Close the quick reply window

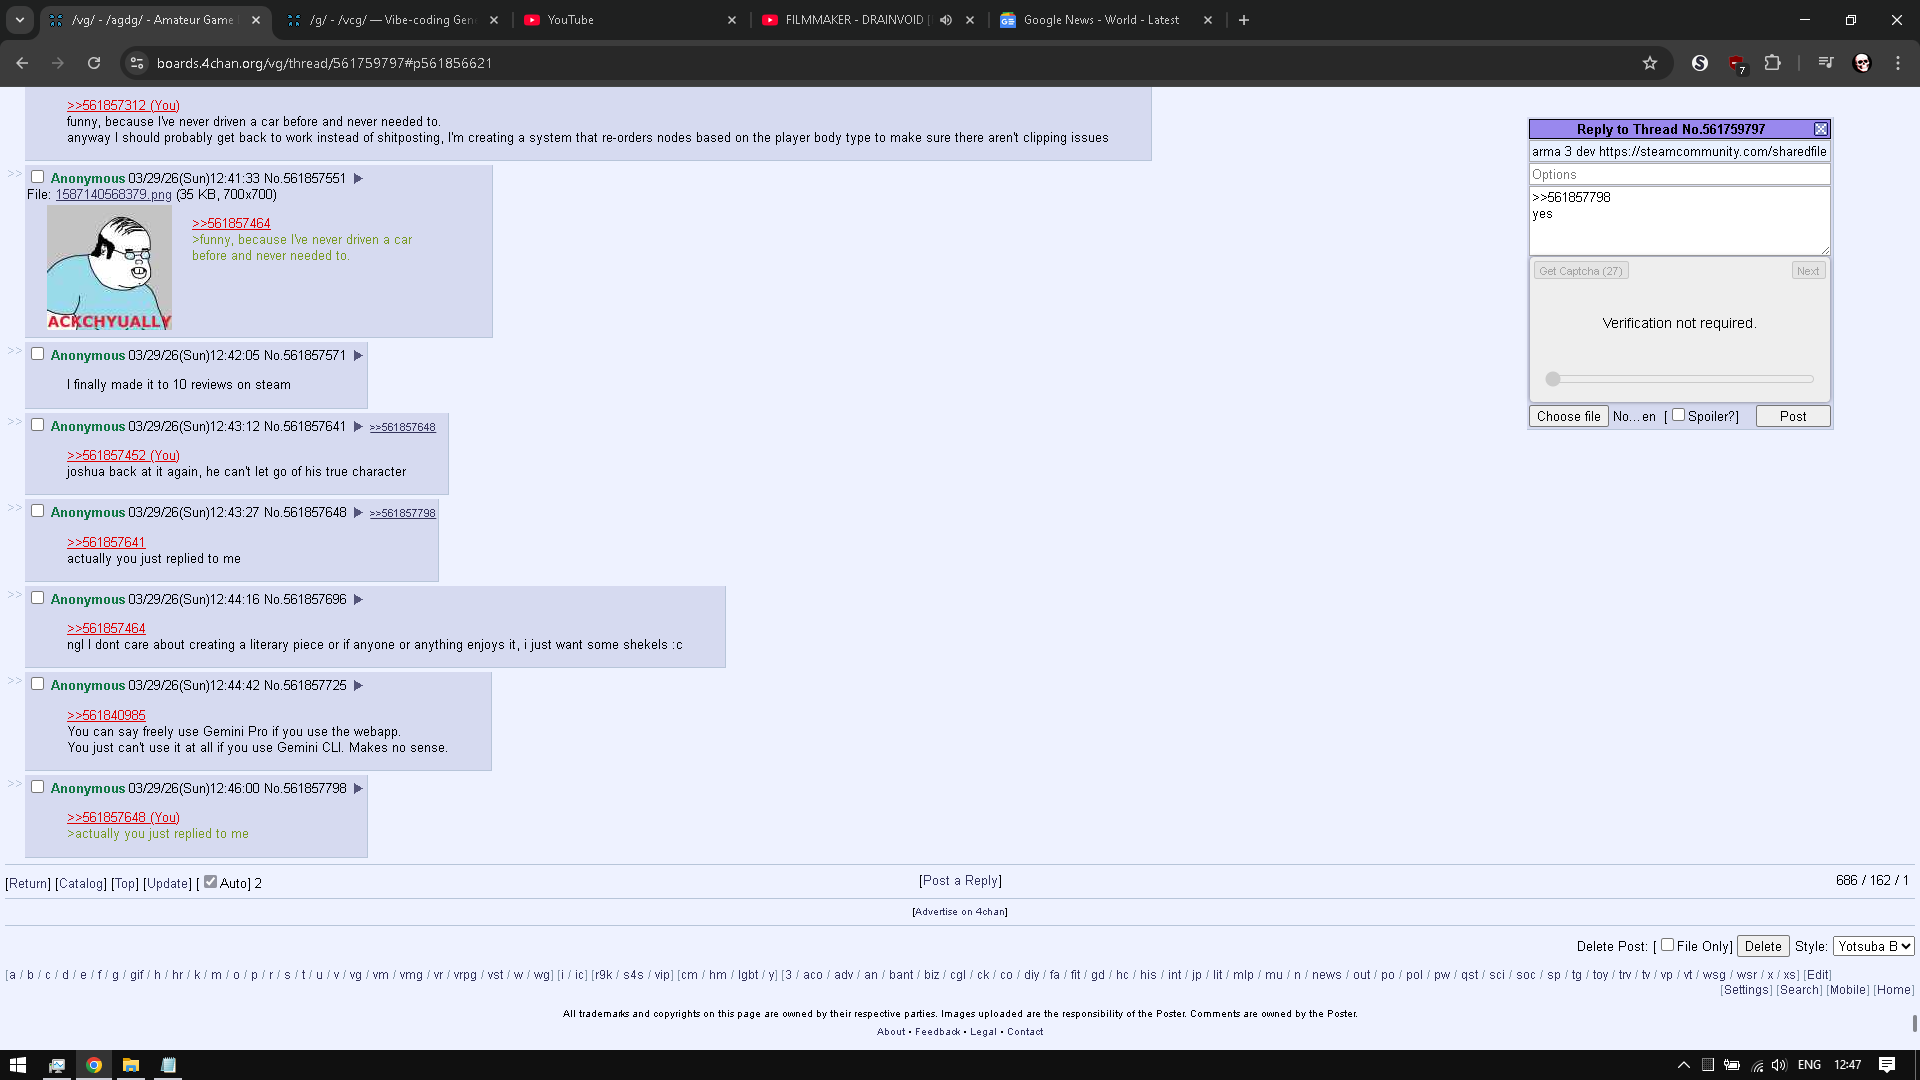[1821, 129]
